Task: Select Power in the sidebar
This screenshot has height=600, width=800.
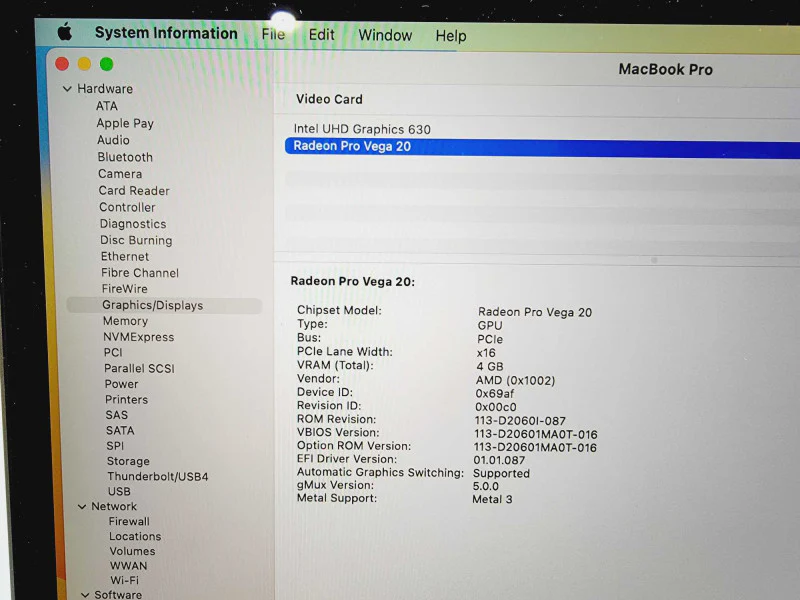Action: point(121,384)
